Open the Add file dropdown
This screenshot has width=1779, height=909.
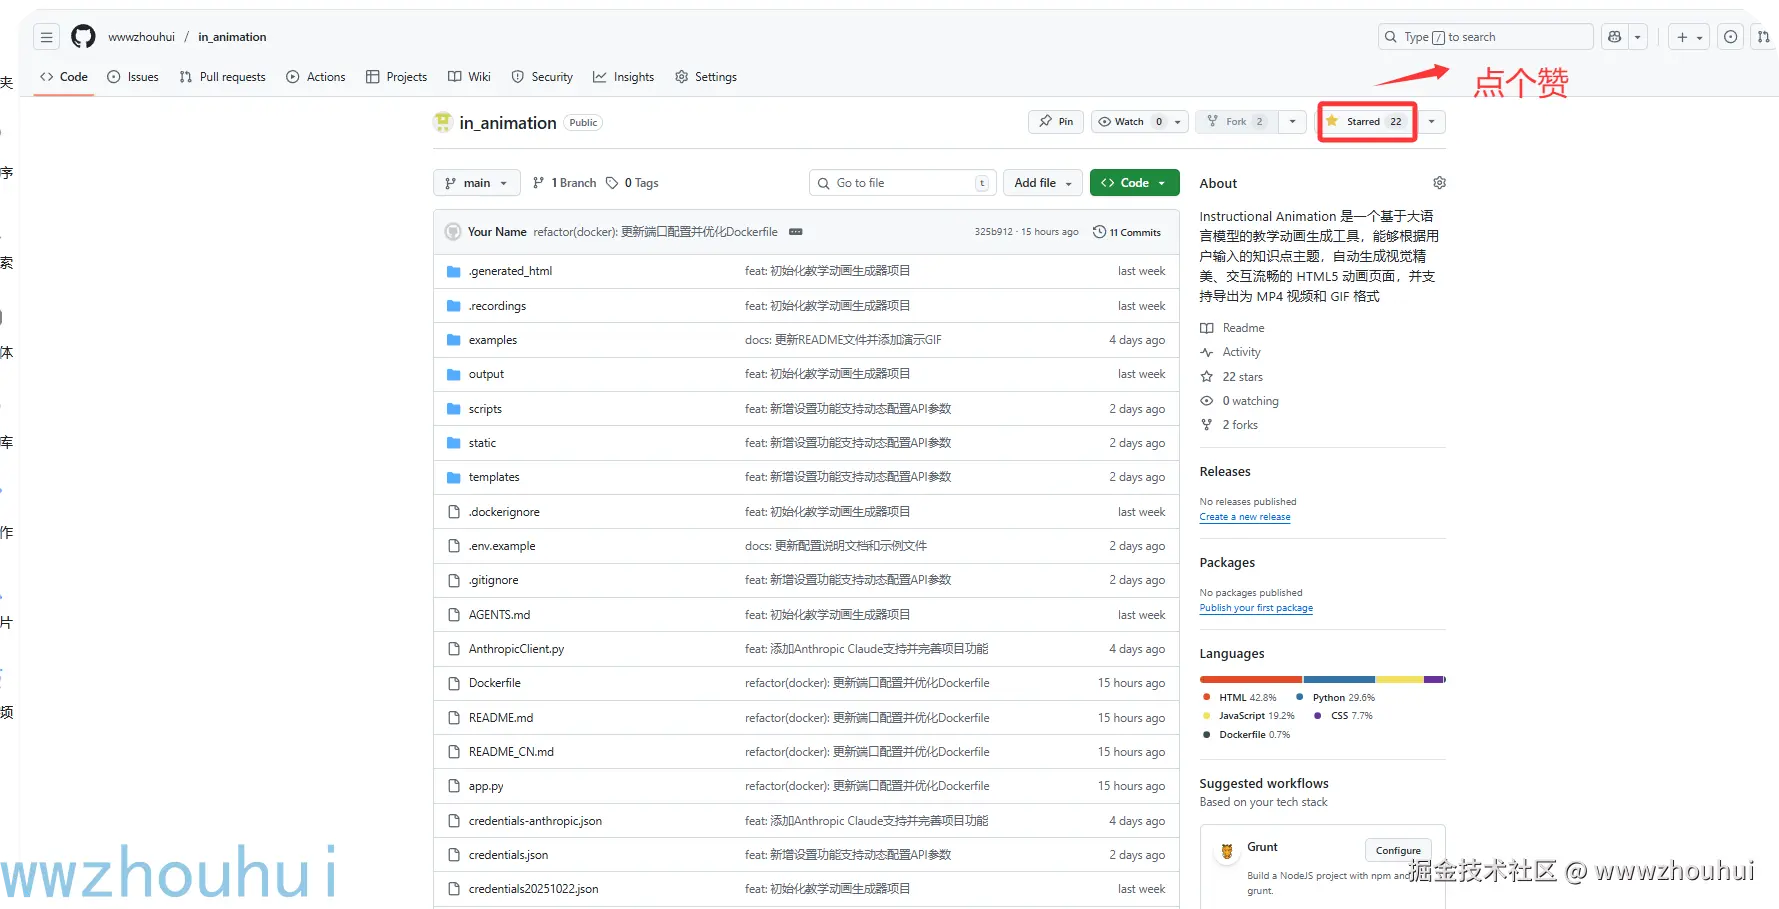point(1043,183)
